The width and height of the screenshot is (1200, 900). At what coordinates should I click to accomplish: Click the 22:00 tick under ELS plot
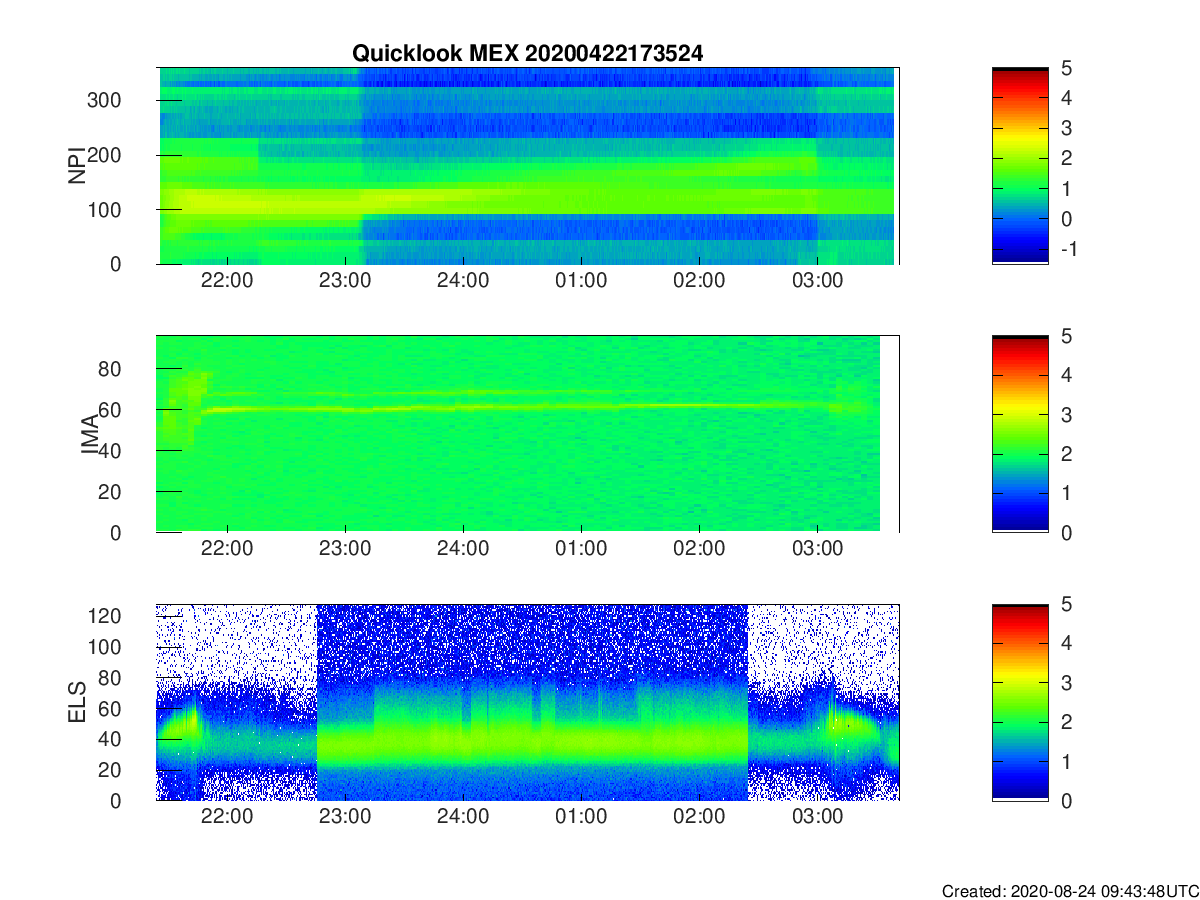coord(227,817)
